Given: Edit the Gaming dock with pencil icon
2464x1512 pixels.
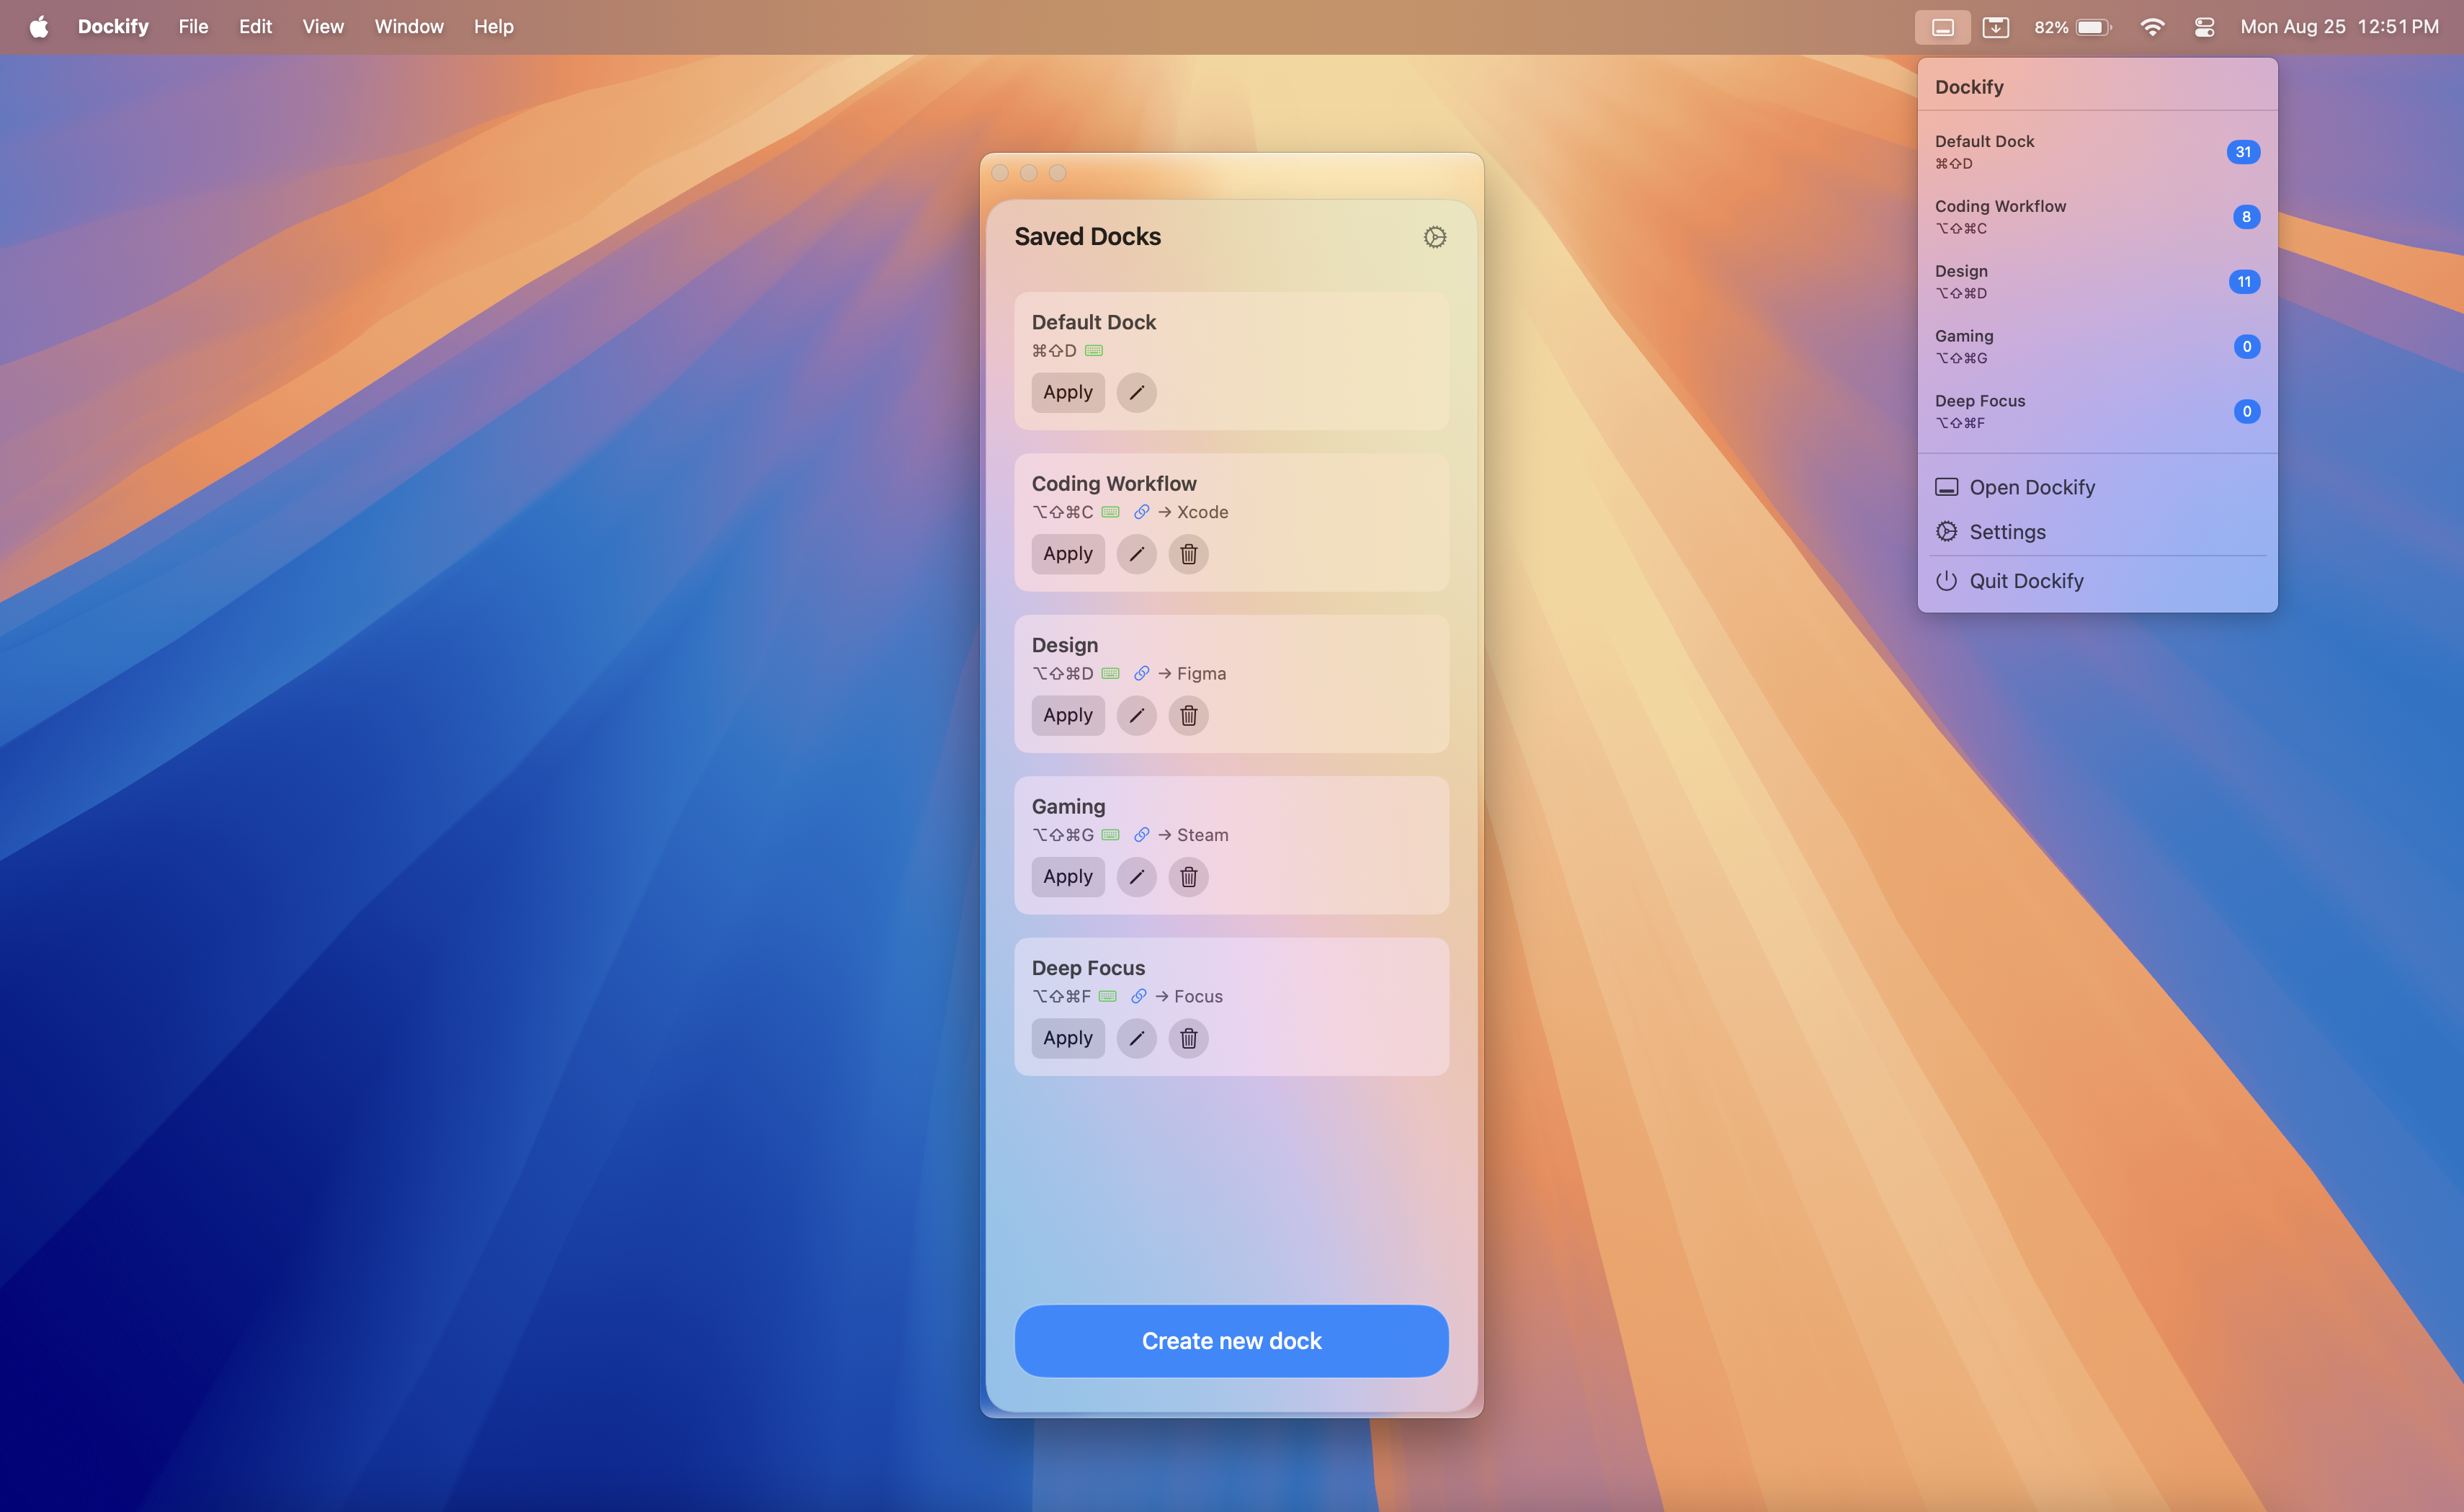Looking at the screenshot, I should 1136,877.
